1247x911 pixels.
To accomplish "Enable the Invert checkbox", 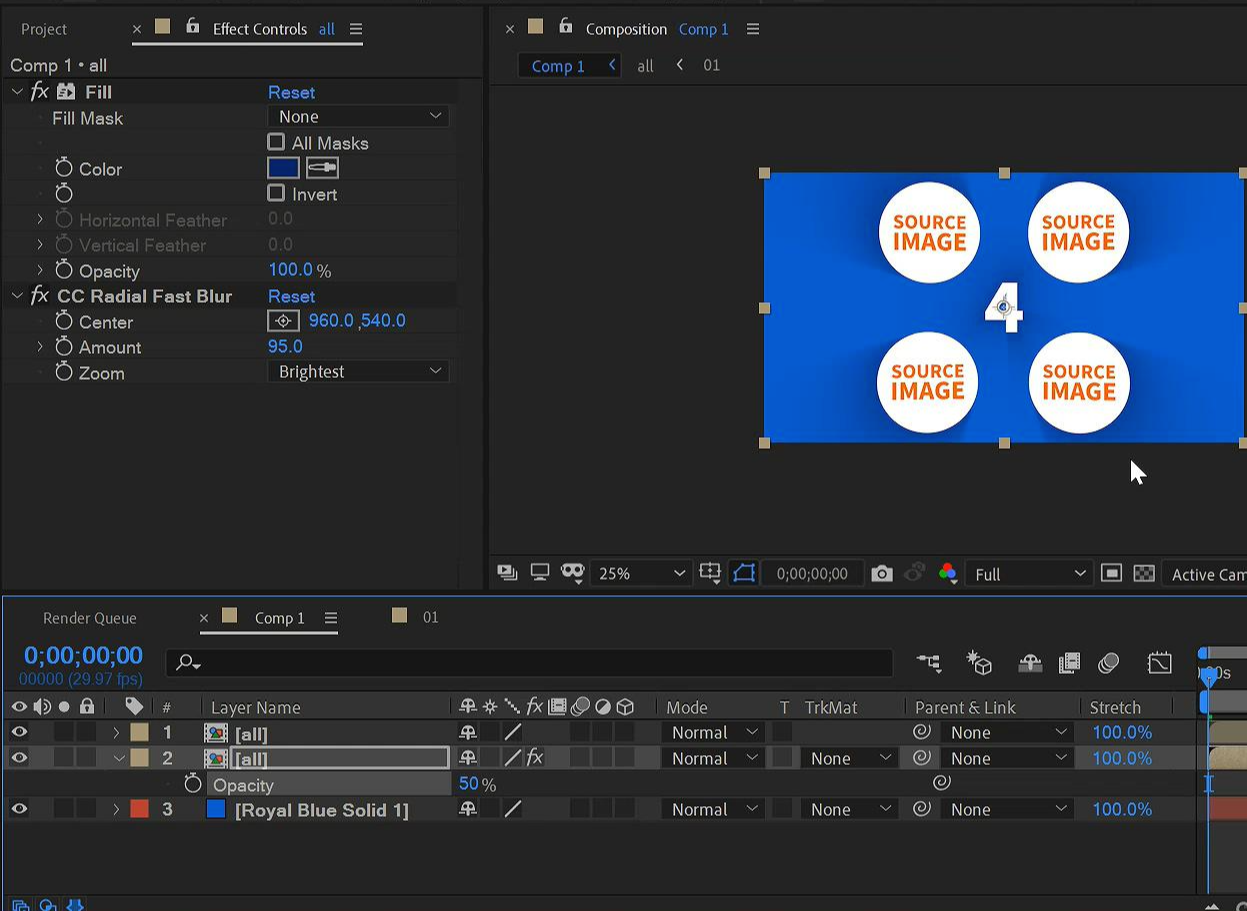I will coord(276,193).
